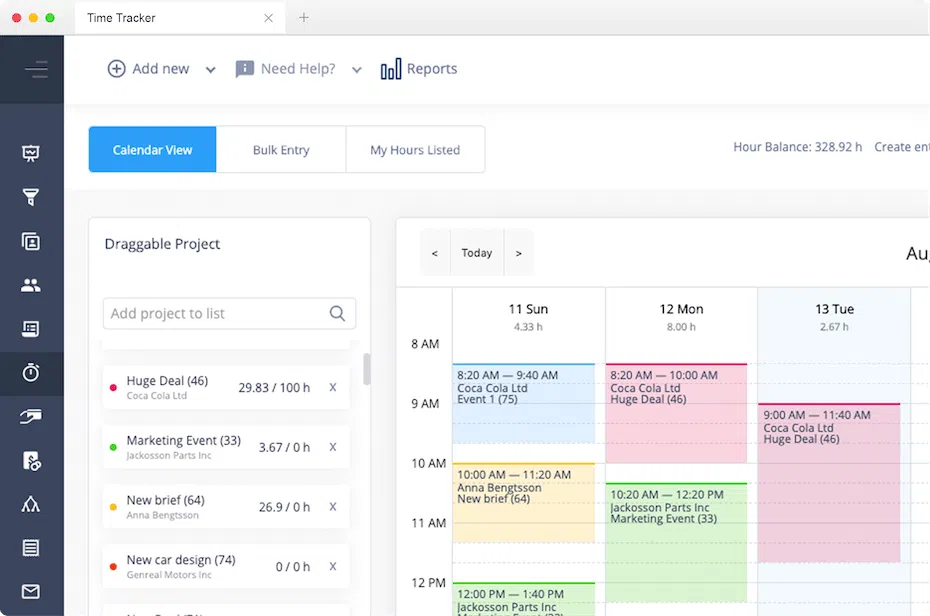Open the 12:00 PM Jackosson Parts entry
Viewport: 930px width, 616px height.
[523, 599]
